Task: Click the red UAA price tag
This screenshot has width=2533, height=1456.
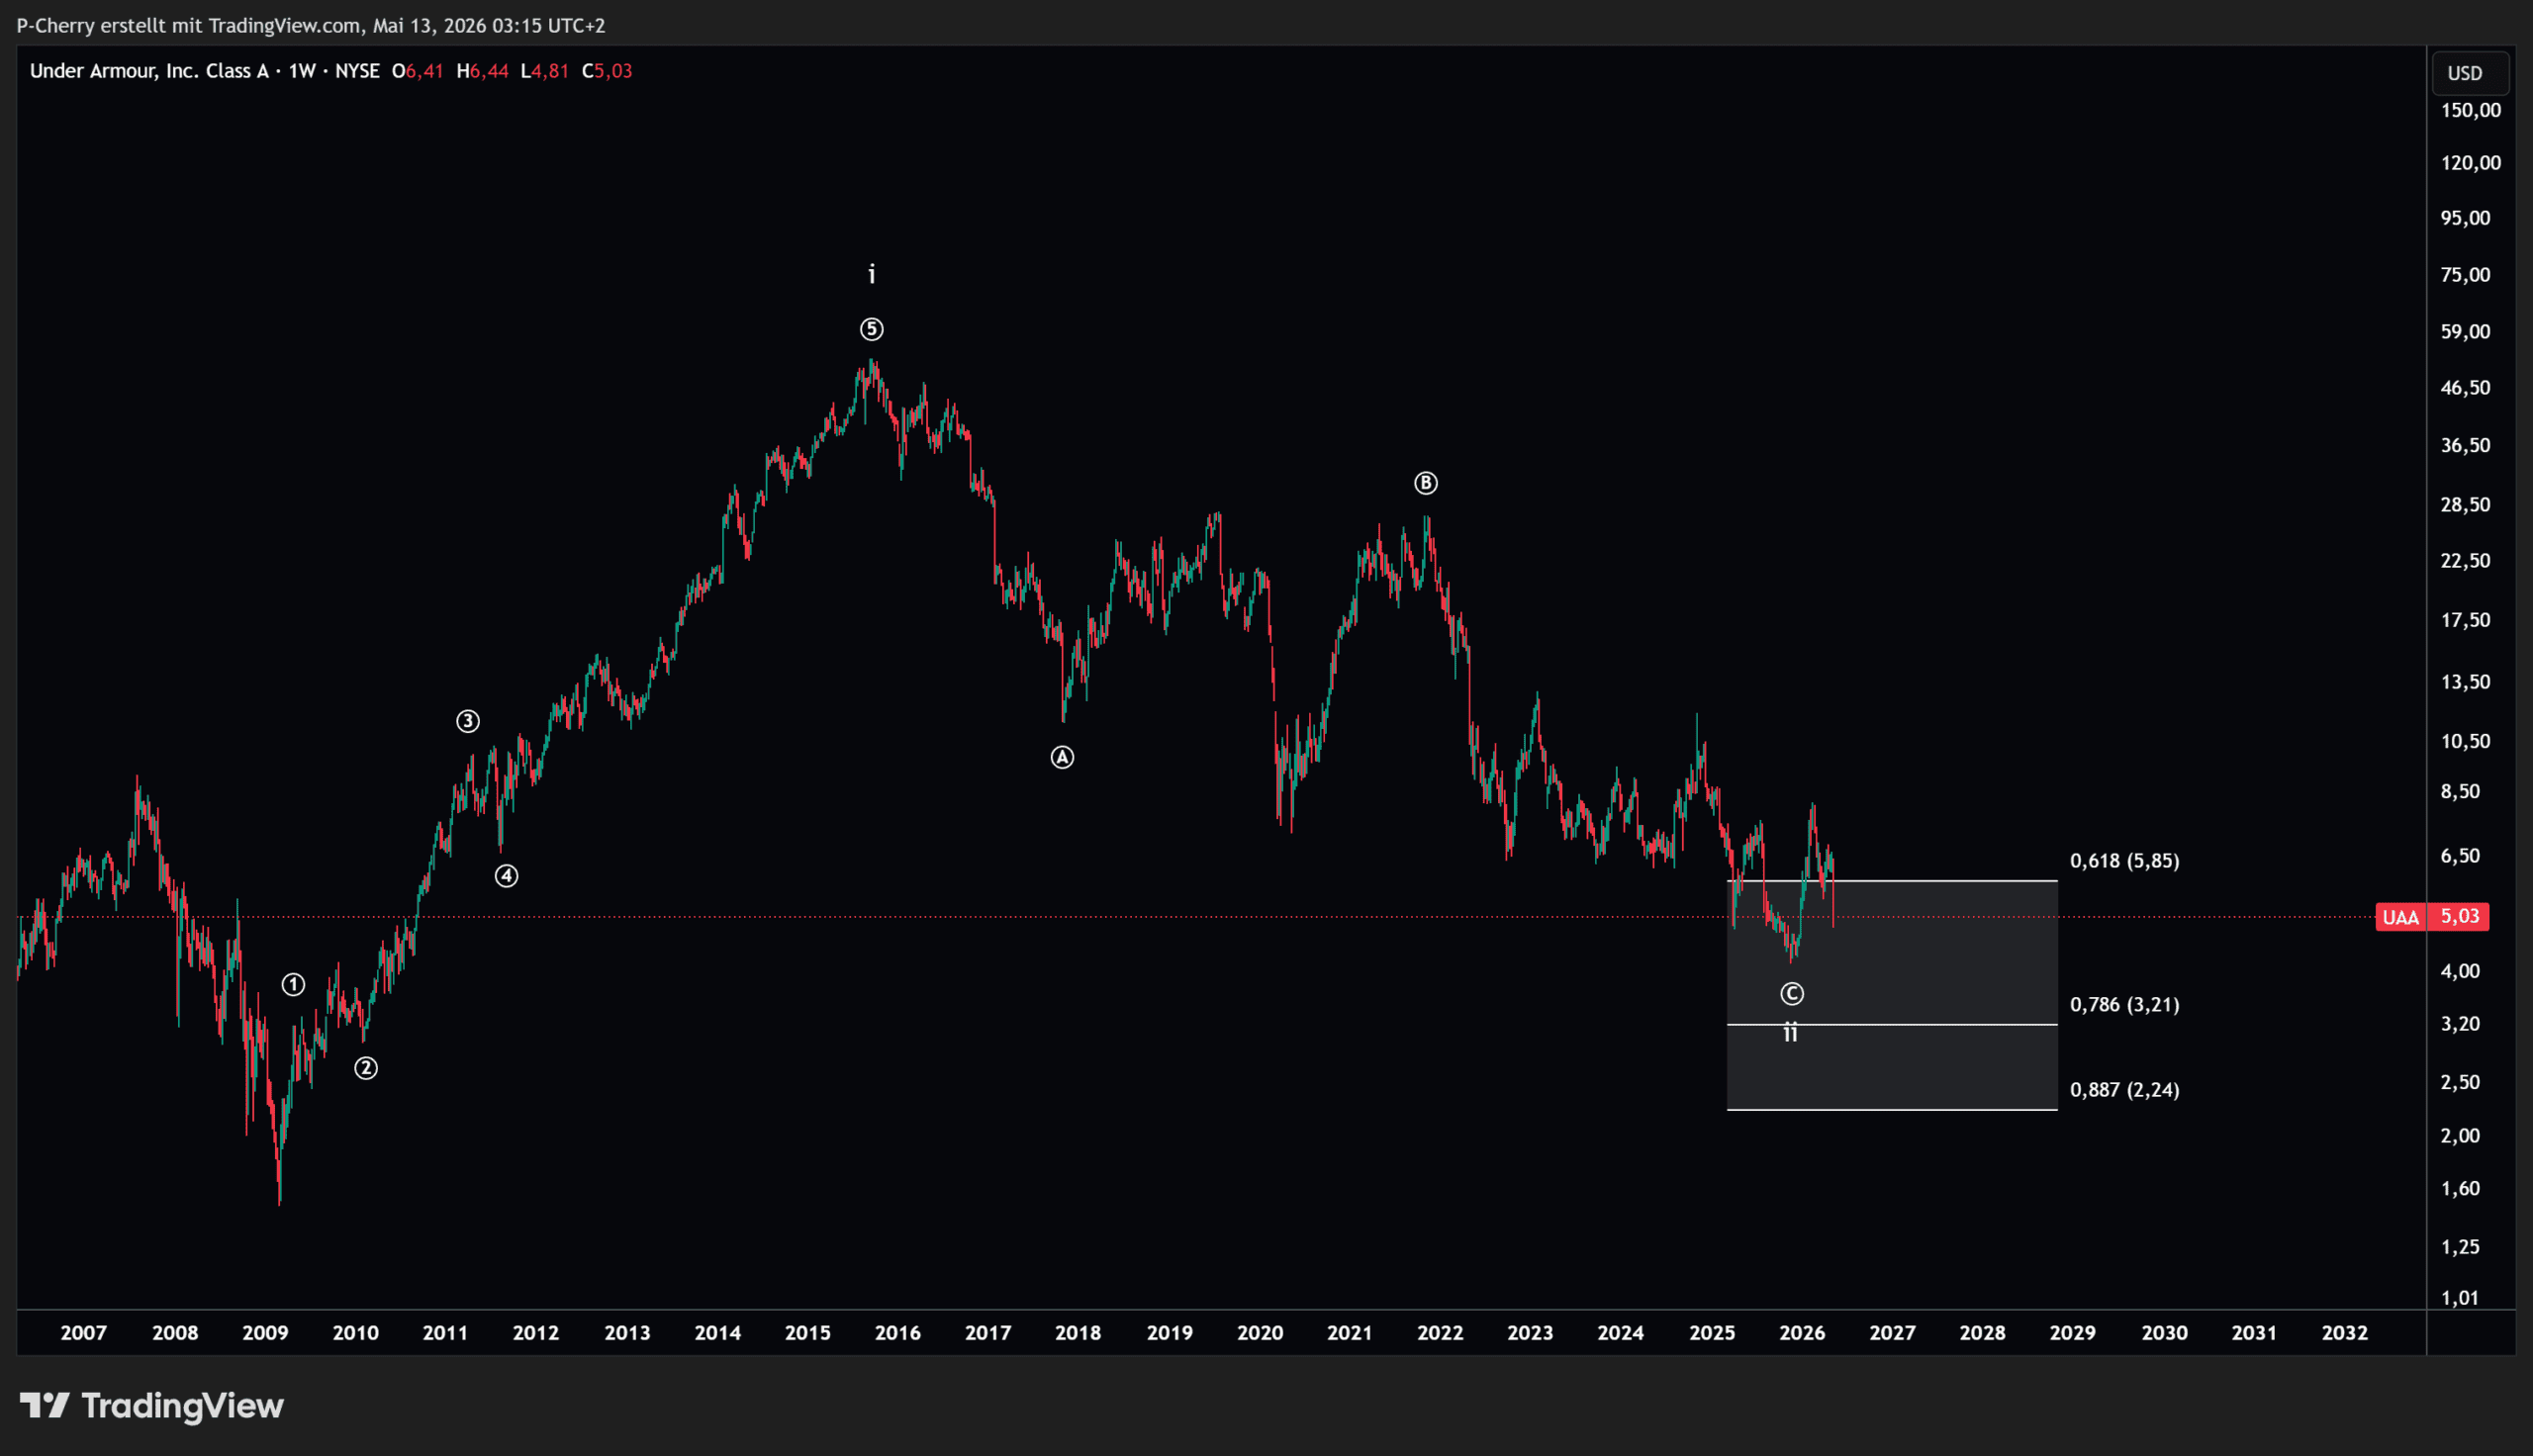Action: [2400, 917]
